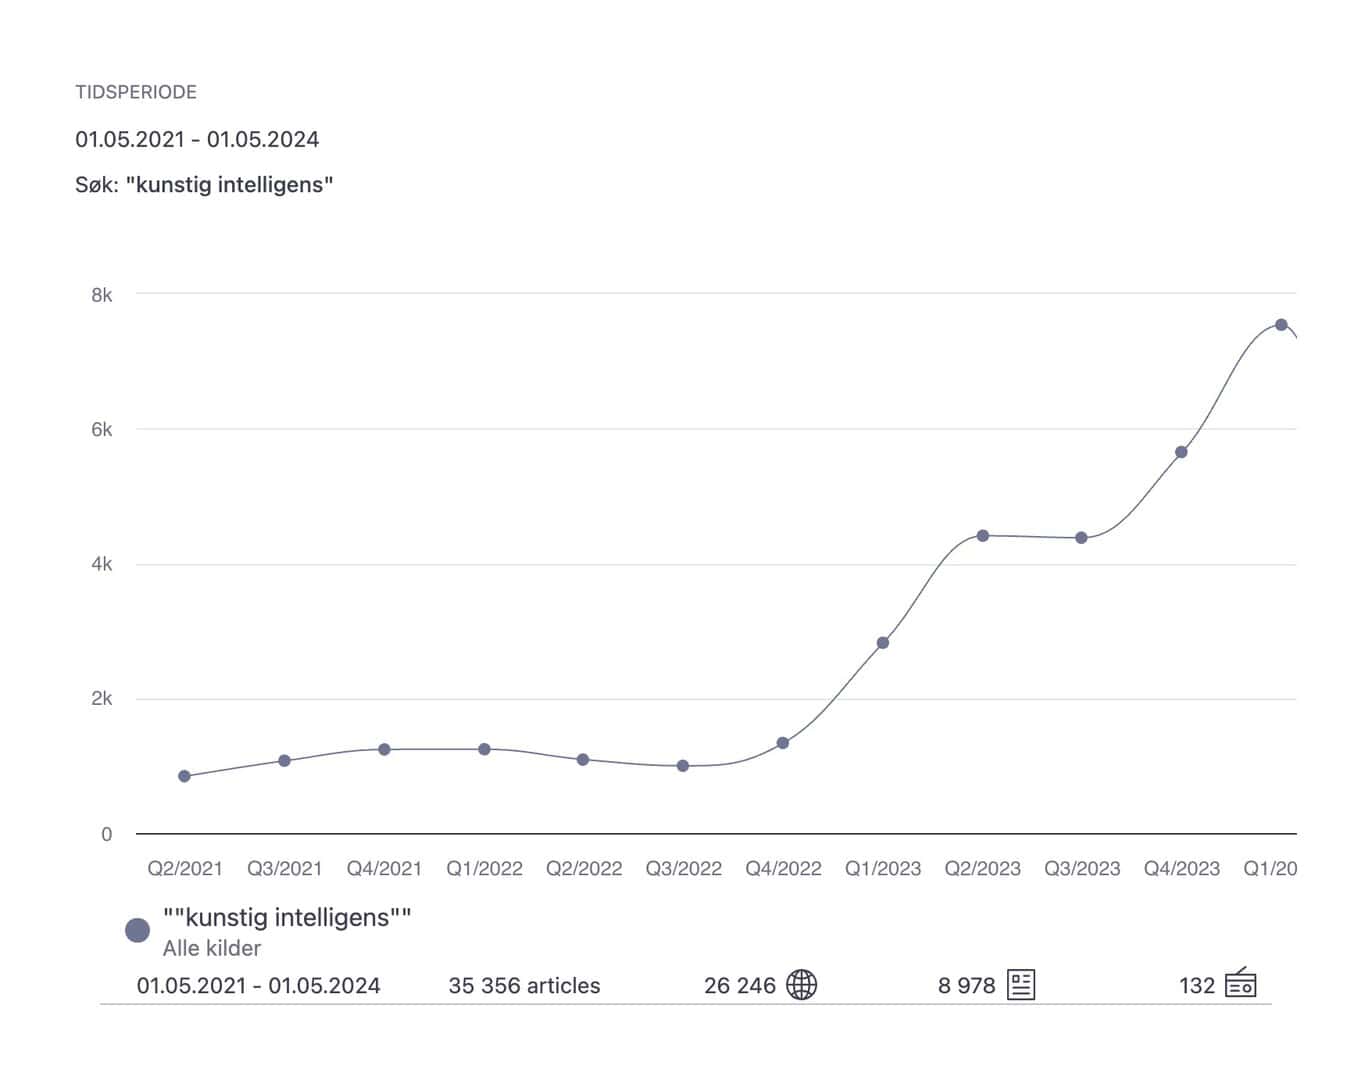The image size is (1372, 1080).
Task: Select the Q3/2023 data point
Action: [1082, 538]
